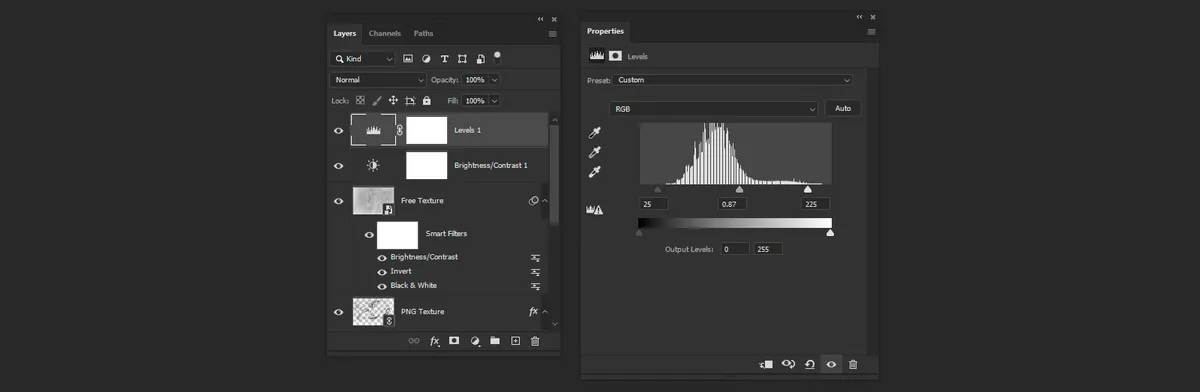The height and width of the screenshot is (392, 1200).
Task: Select the white point eyedropper tool
Action: (x=595, y=172)
